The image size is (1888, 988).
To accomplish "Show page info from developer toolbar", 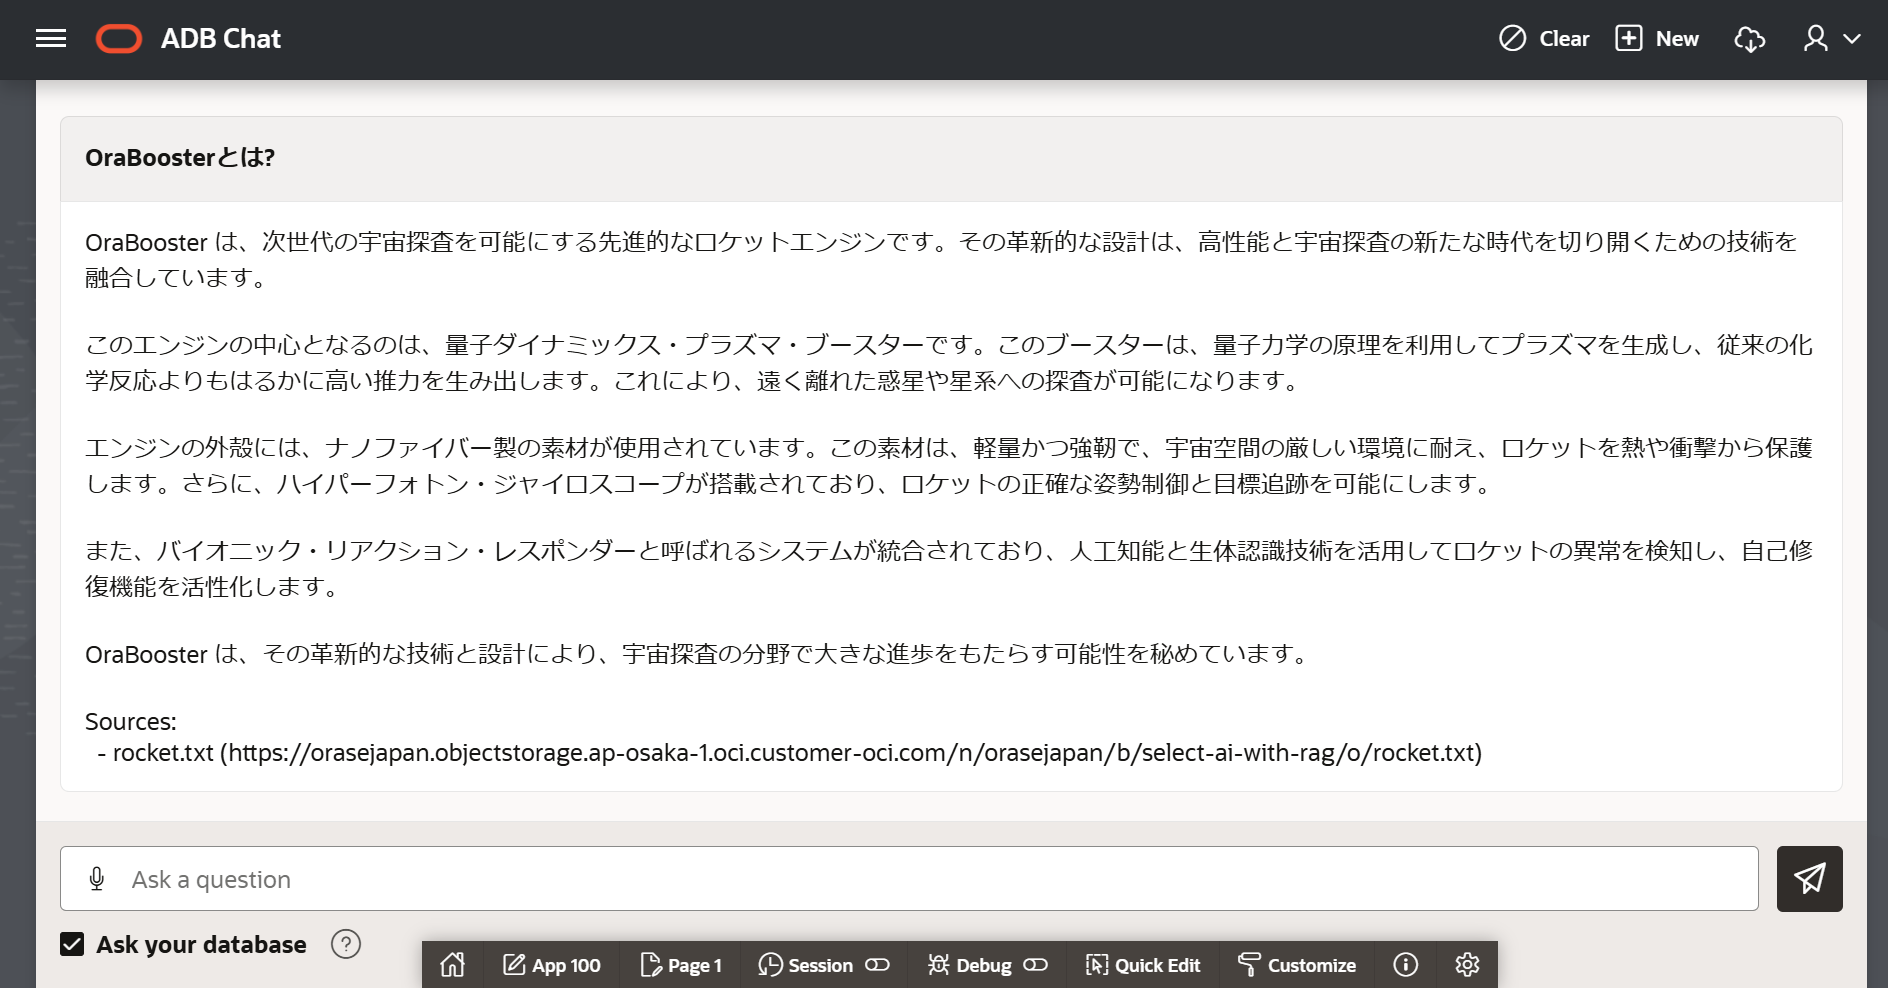I will (x=1405, y=965).
